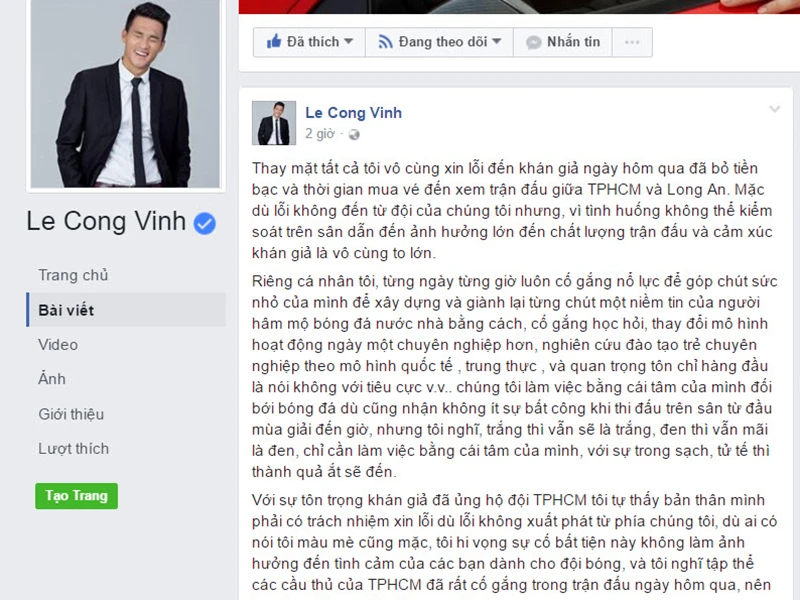Open Giới thiệu page section

point(71,414)
